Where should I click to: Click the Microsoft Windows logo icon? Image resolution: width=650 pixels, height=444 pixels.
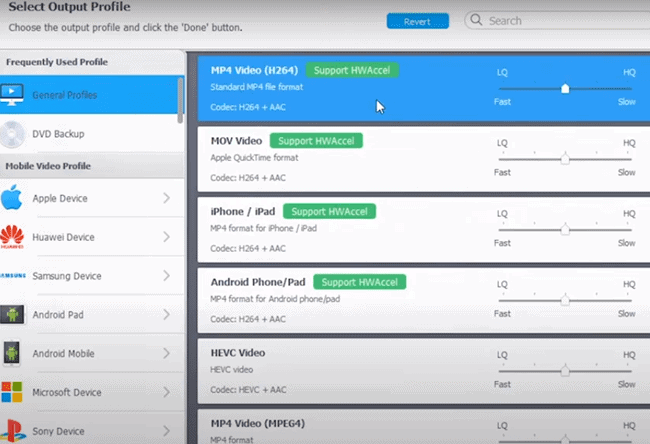[12, 392]
